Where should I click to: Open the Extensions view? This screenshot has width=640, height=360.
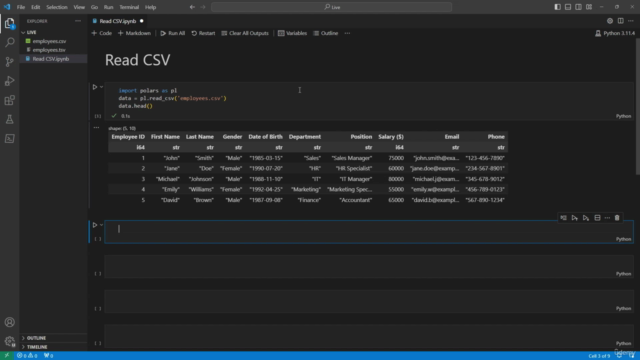[9, 100]
